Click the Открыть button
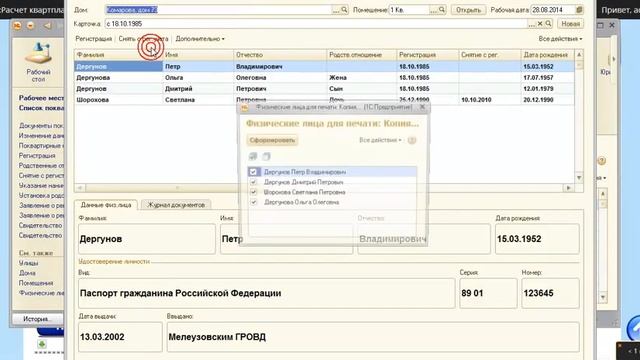Image resolution: width=640 pixels, height=360 pixels. point(468,10)
